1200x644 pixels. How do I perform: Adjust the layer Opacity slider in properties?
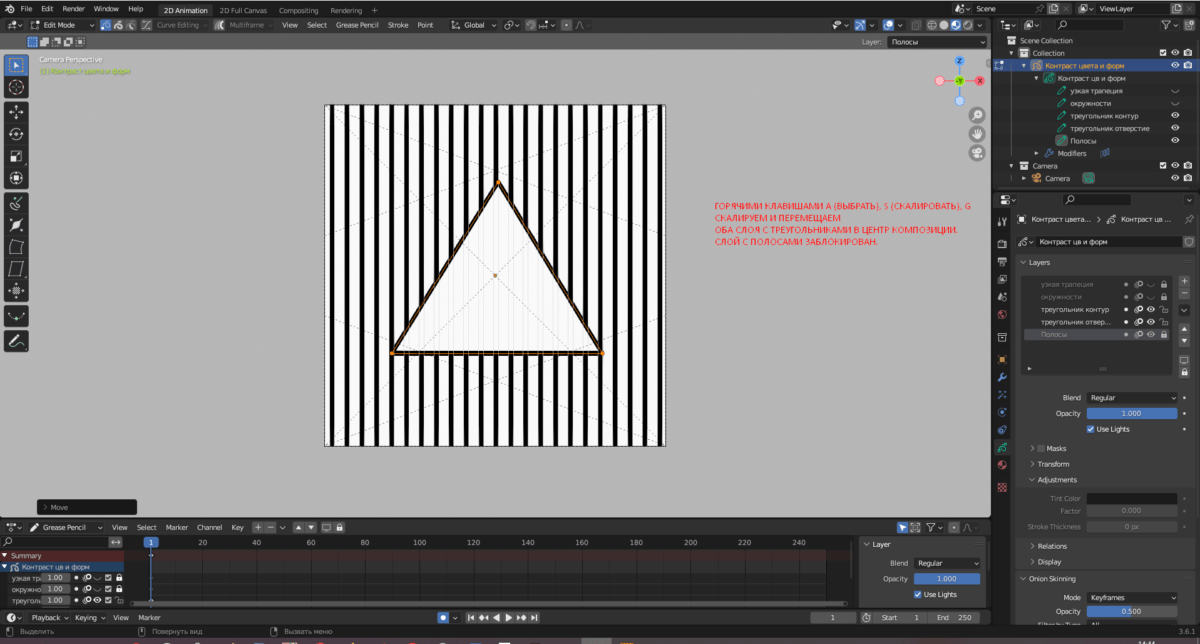coord(1132,413)
